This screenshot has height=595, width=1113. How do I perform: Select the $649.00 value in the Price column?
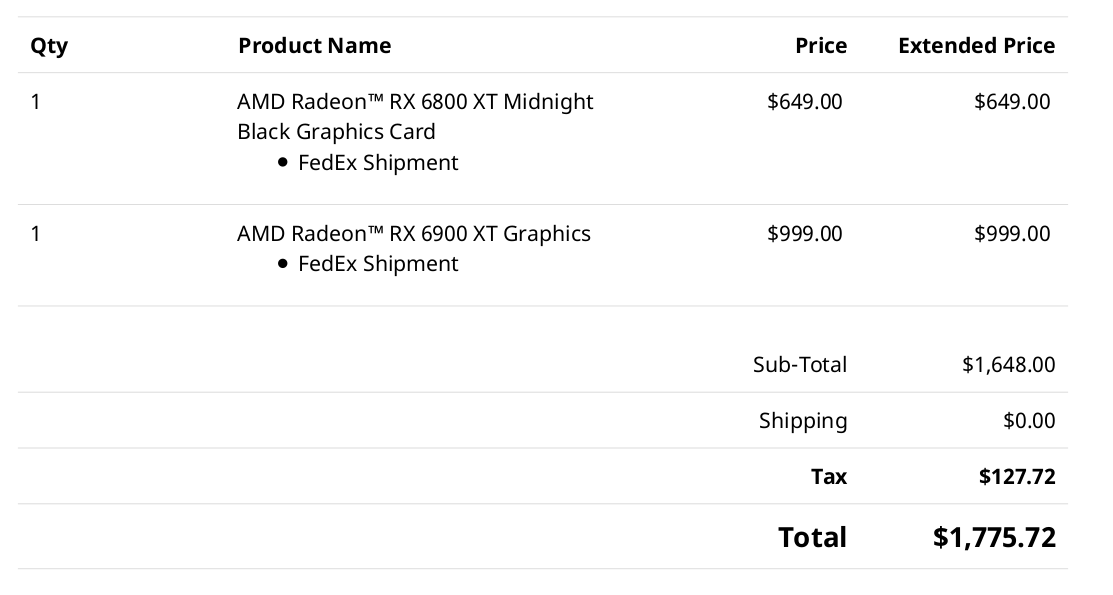pyautogui.click(x=804, y=102)
